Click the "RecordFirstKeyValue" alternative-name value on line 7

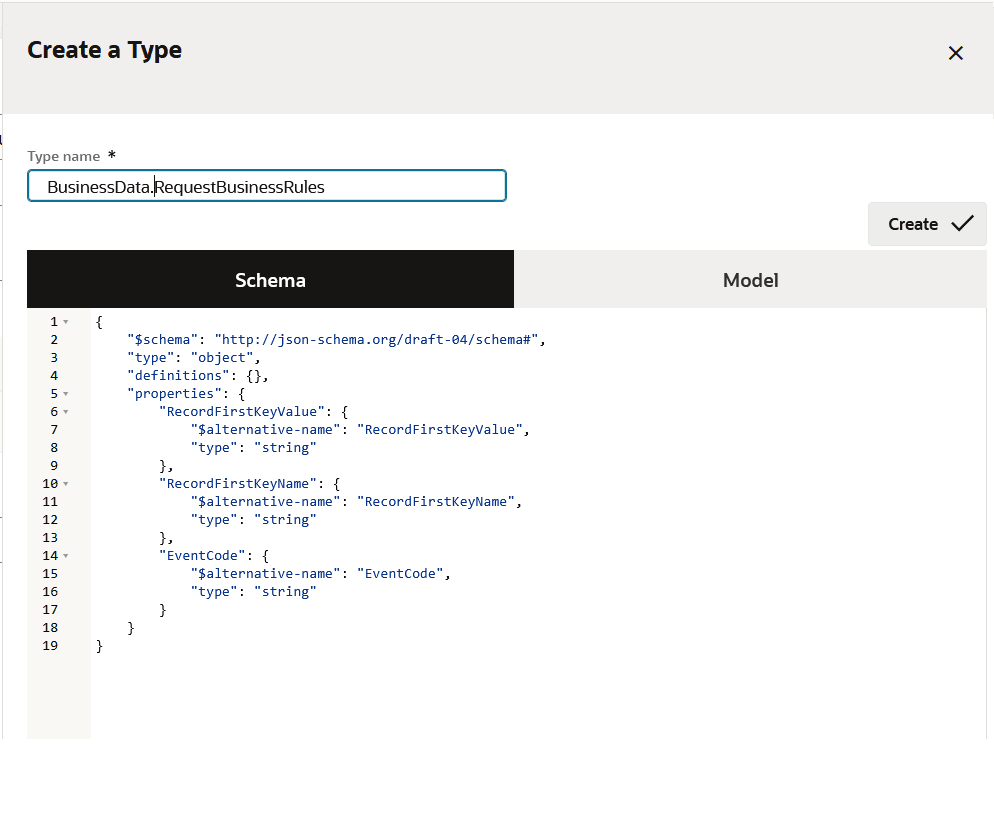[x=440, y=430]
